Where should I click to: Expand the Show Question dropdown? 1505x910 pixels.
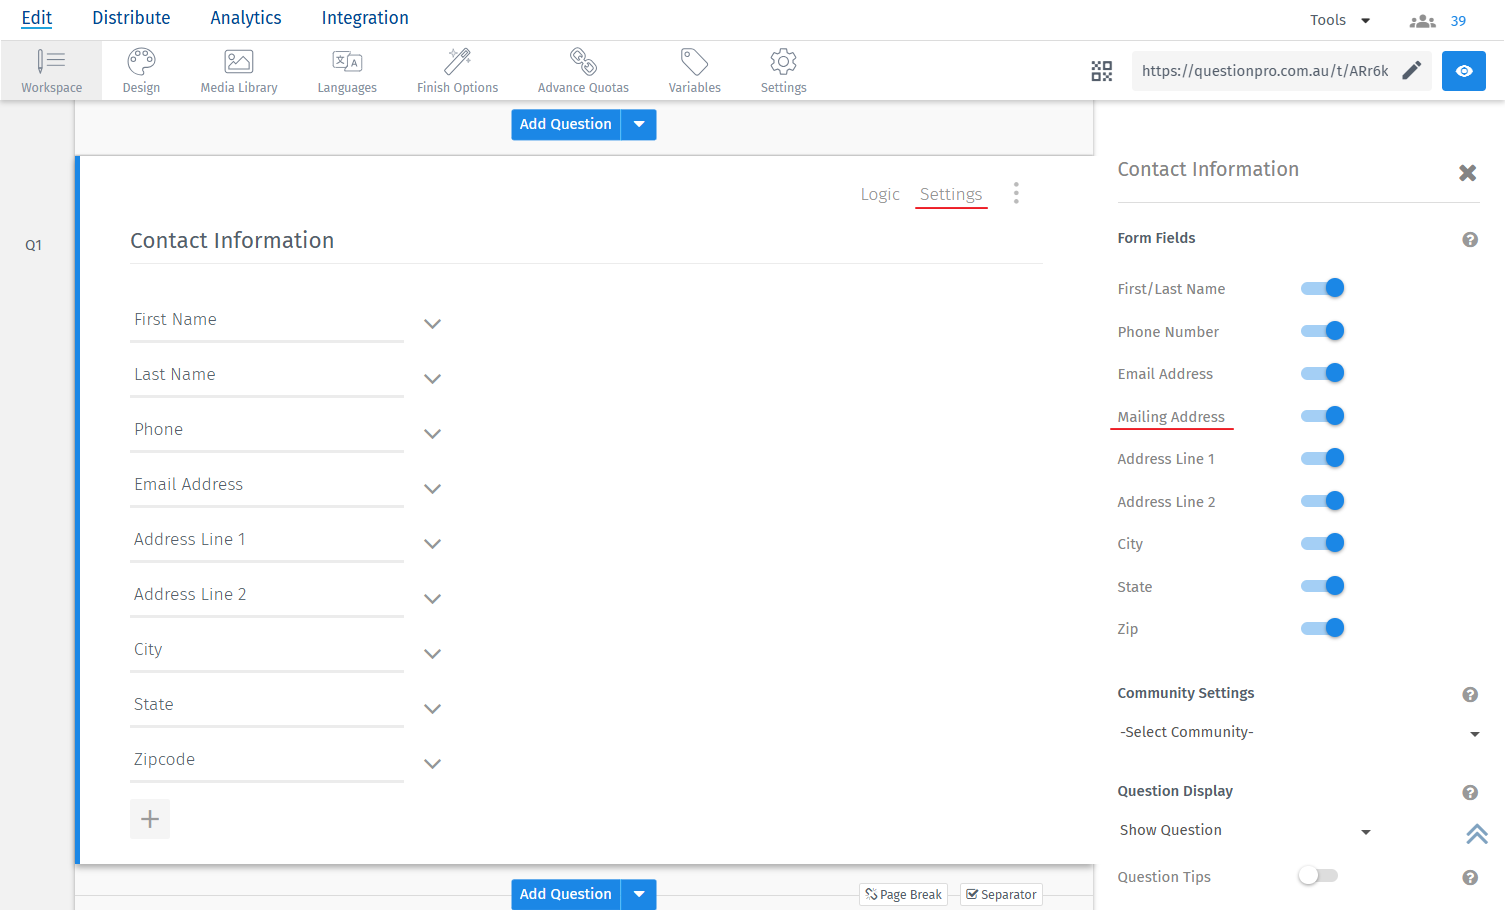click(1244, 830)
